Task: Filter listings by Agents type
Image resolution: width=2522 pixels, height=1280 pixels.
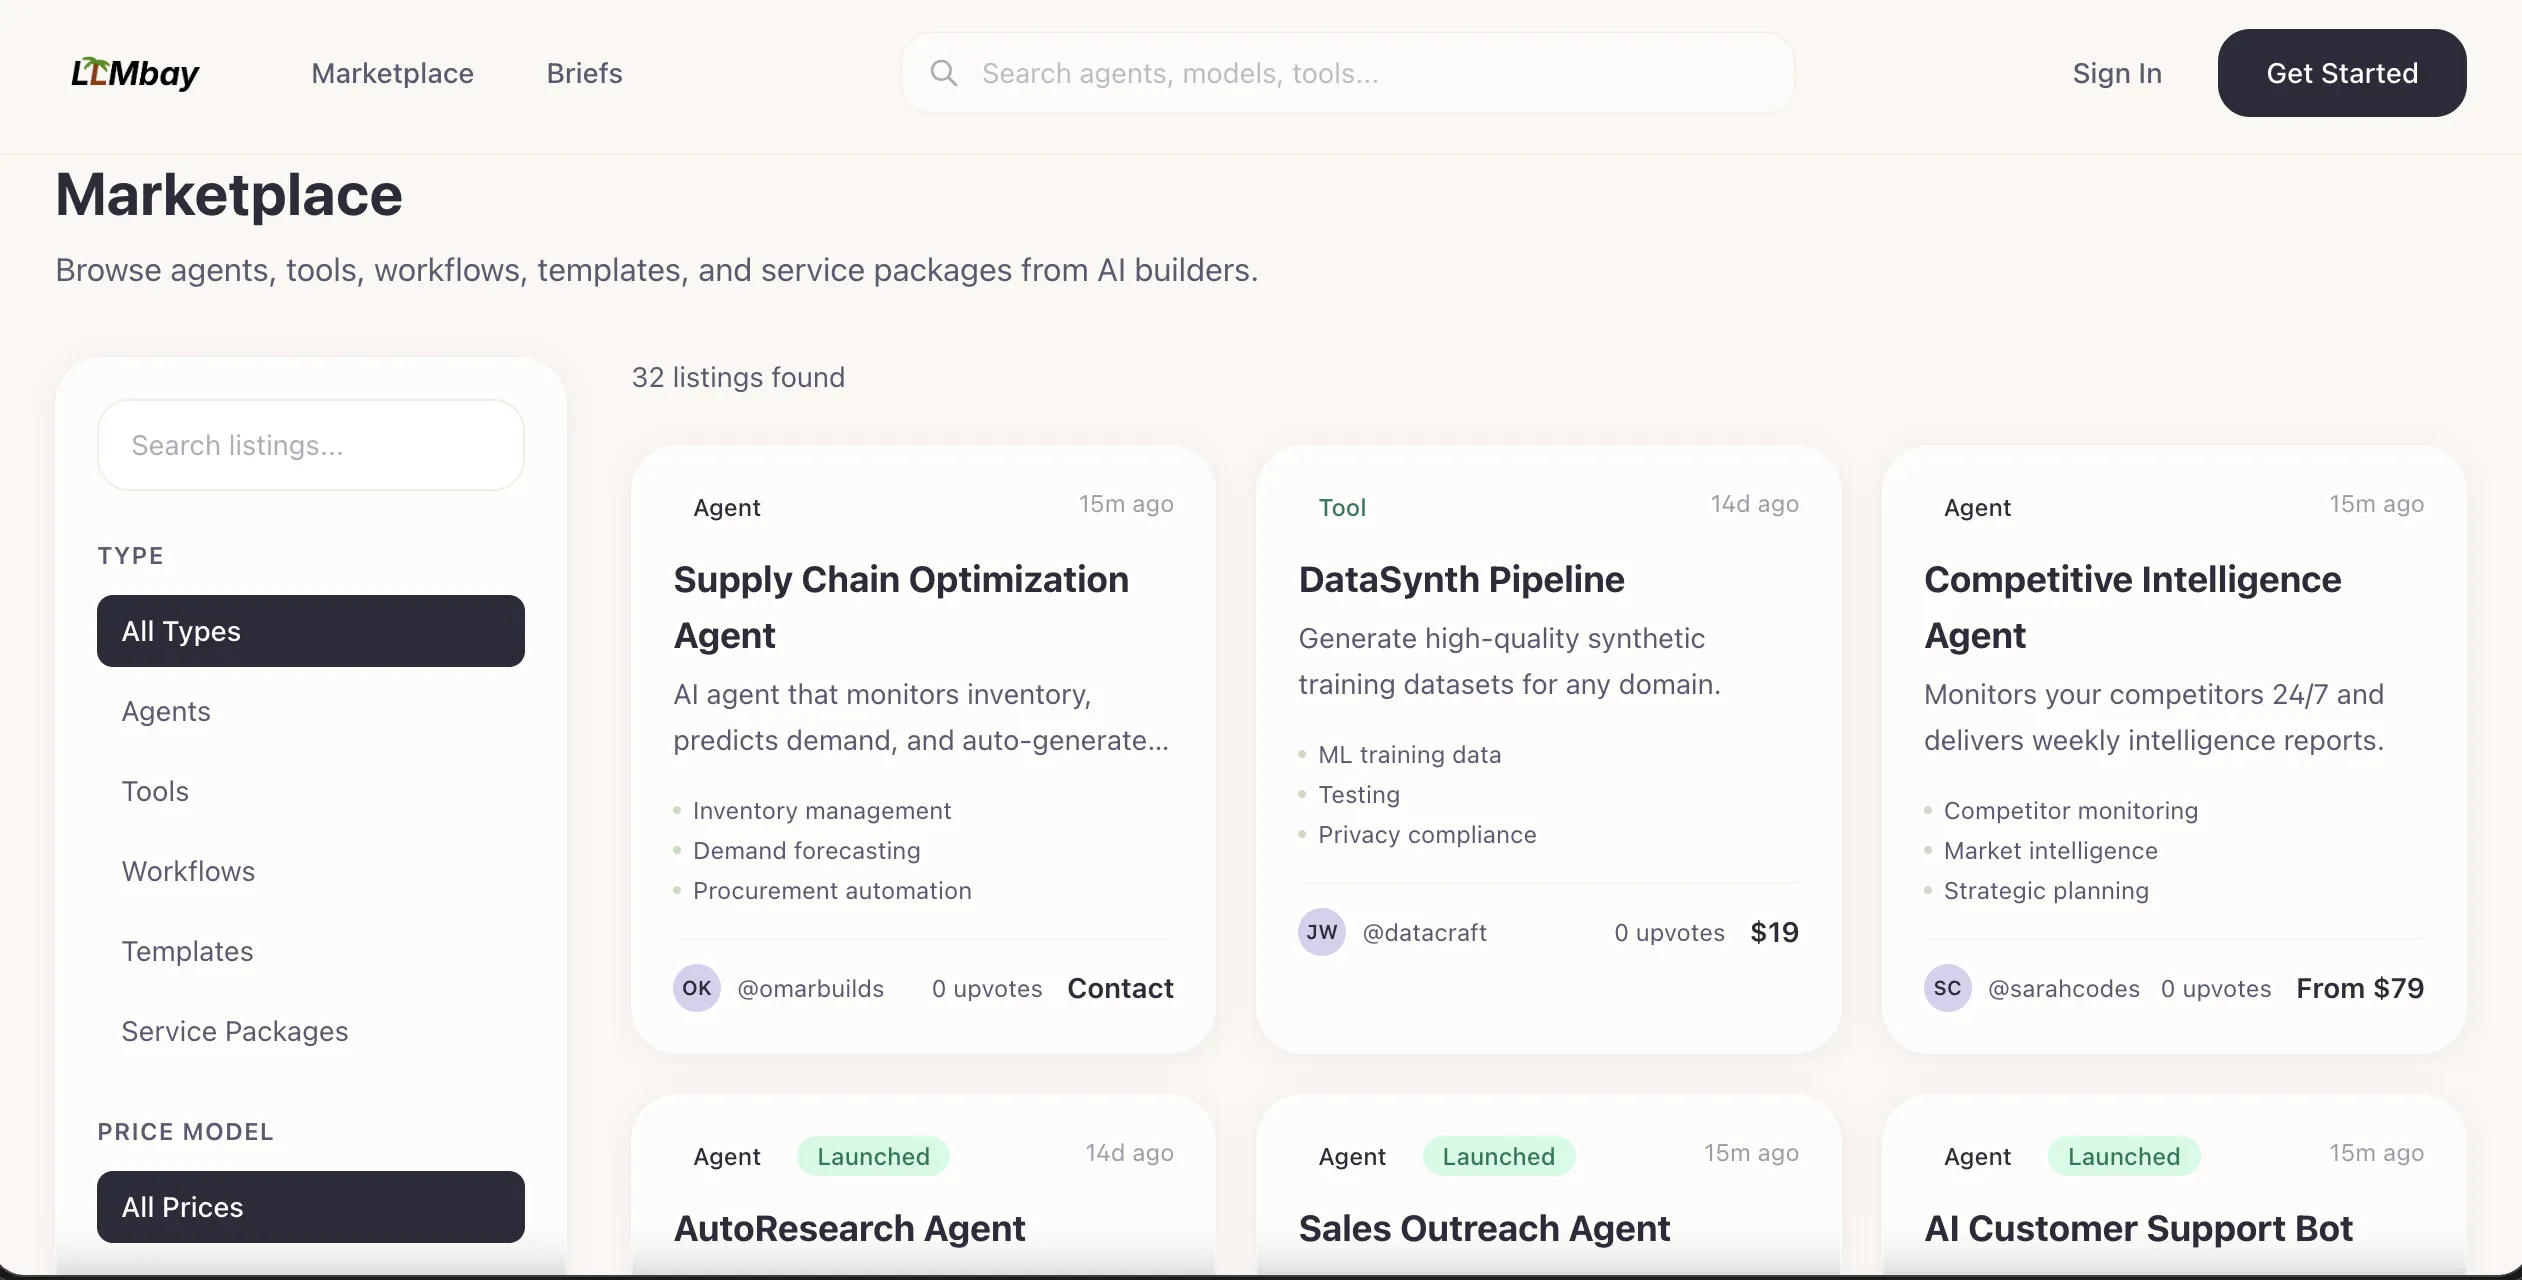Action: (x=166, y=711)
